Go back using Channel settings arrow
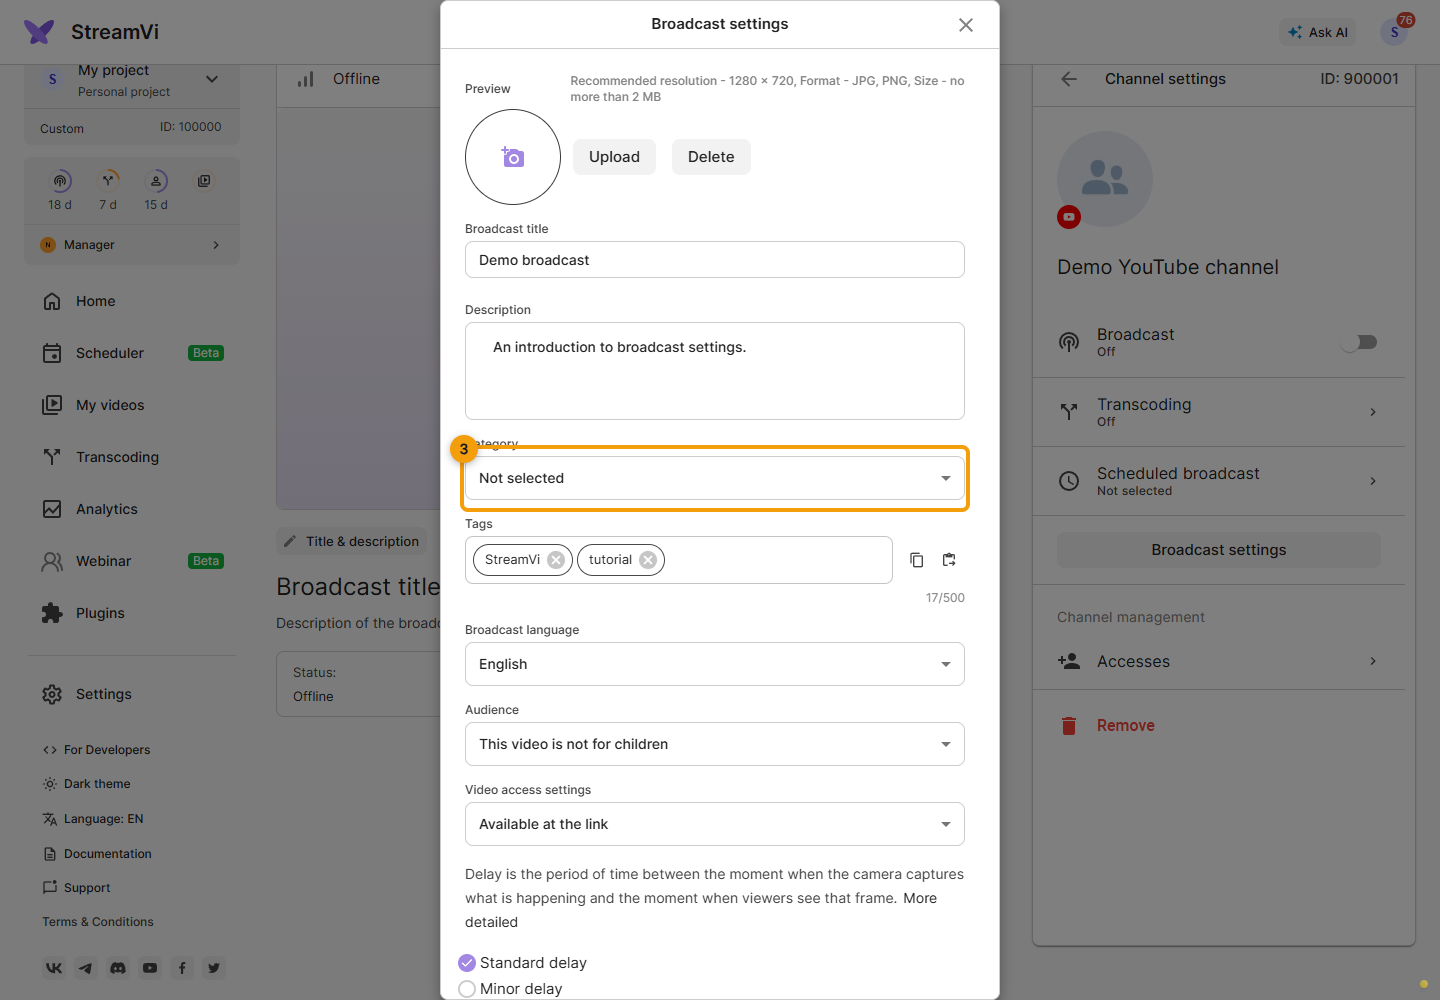Viewport: 1440px width, 1000px height. 1069,79
